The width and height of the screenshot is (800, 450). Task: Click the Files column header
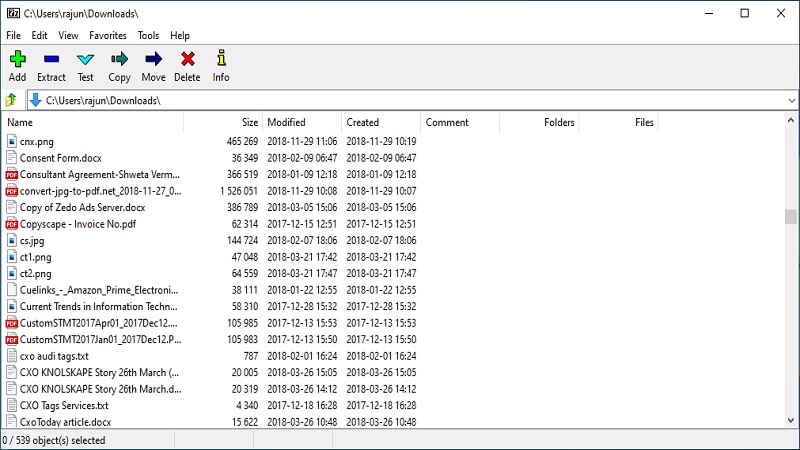point(618,122)
